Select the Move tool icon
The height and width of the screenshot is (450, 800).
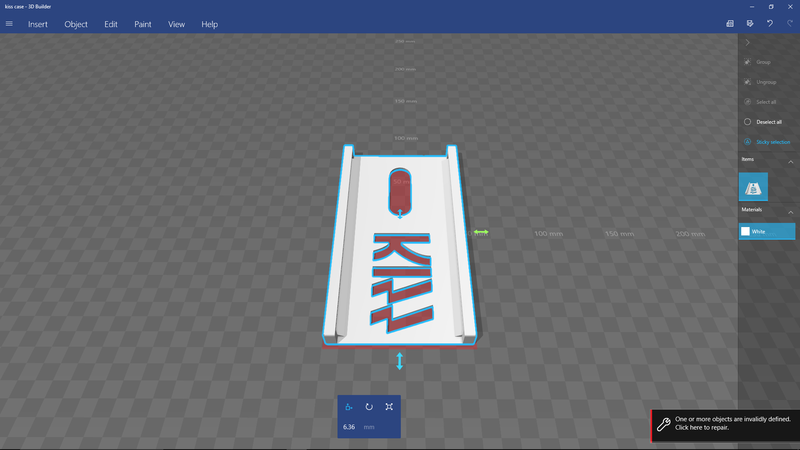click(348, 407)
